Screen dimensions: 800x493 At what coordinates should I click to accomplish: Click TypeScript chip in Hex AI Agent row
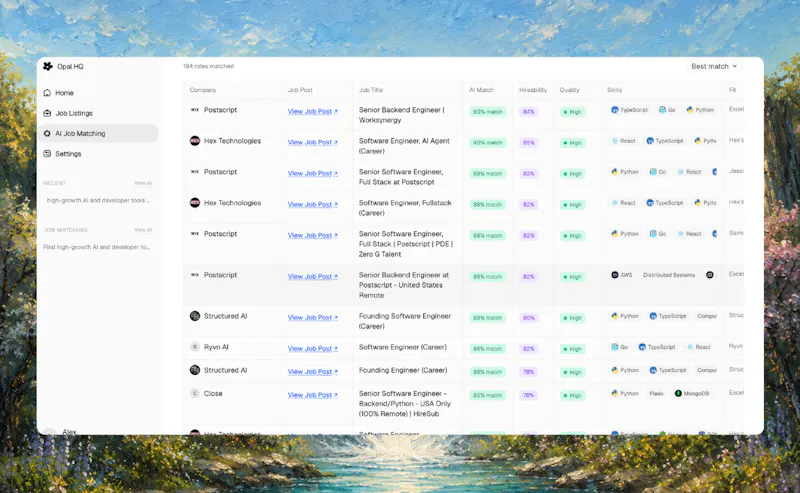point(665,141)
